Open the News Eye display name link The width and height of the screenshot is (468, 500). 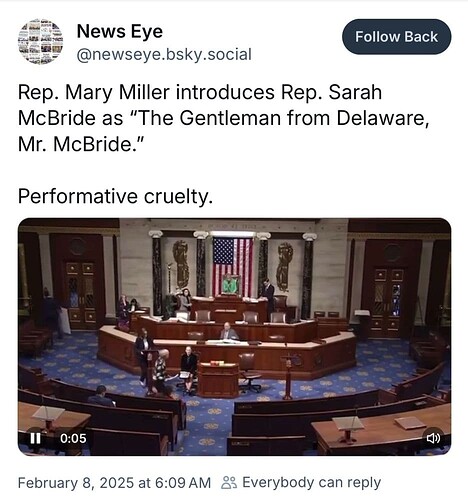coord(120,31)
